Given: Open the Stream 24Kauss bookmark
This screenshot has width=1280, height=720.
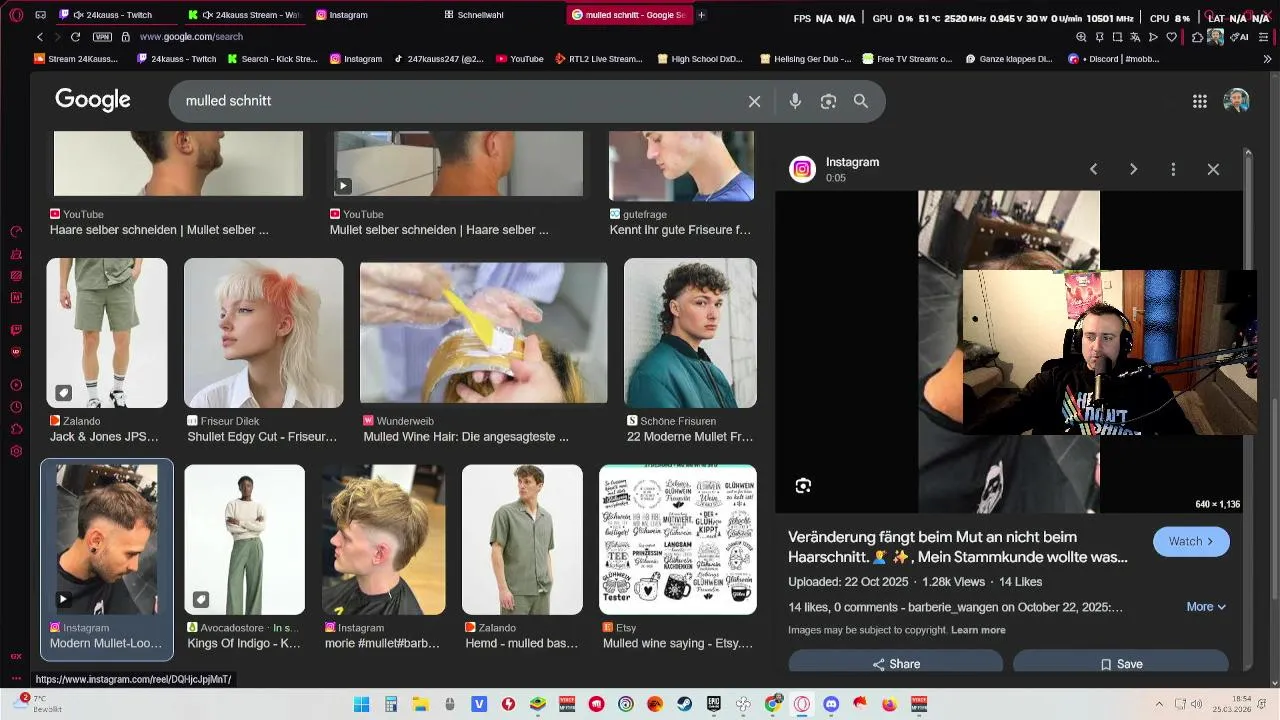Looking at the screenshot, I should click(x=76, y=59).
